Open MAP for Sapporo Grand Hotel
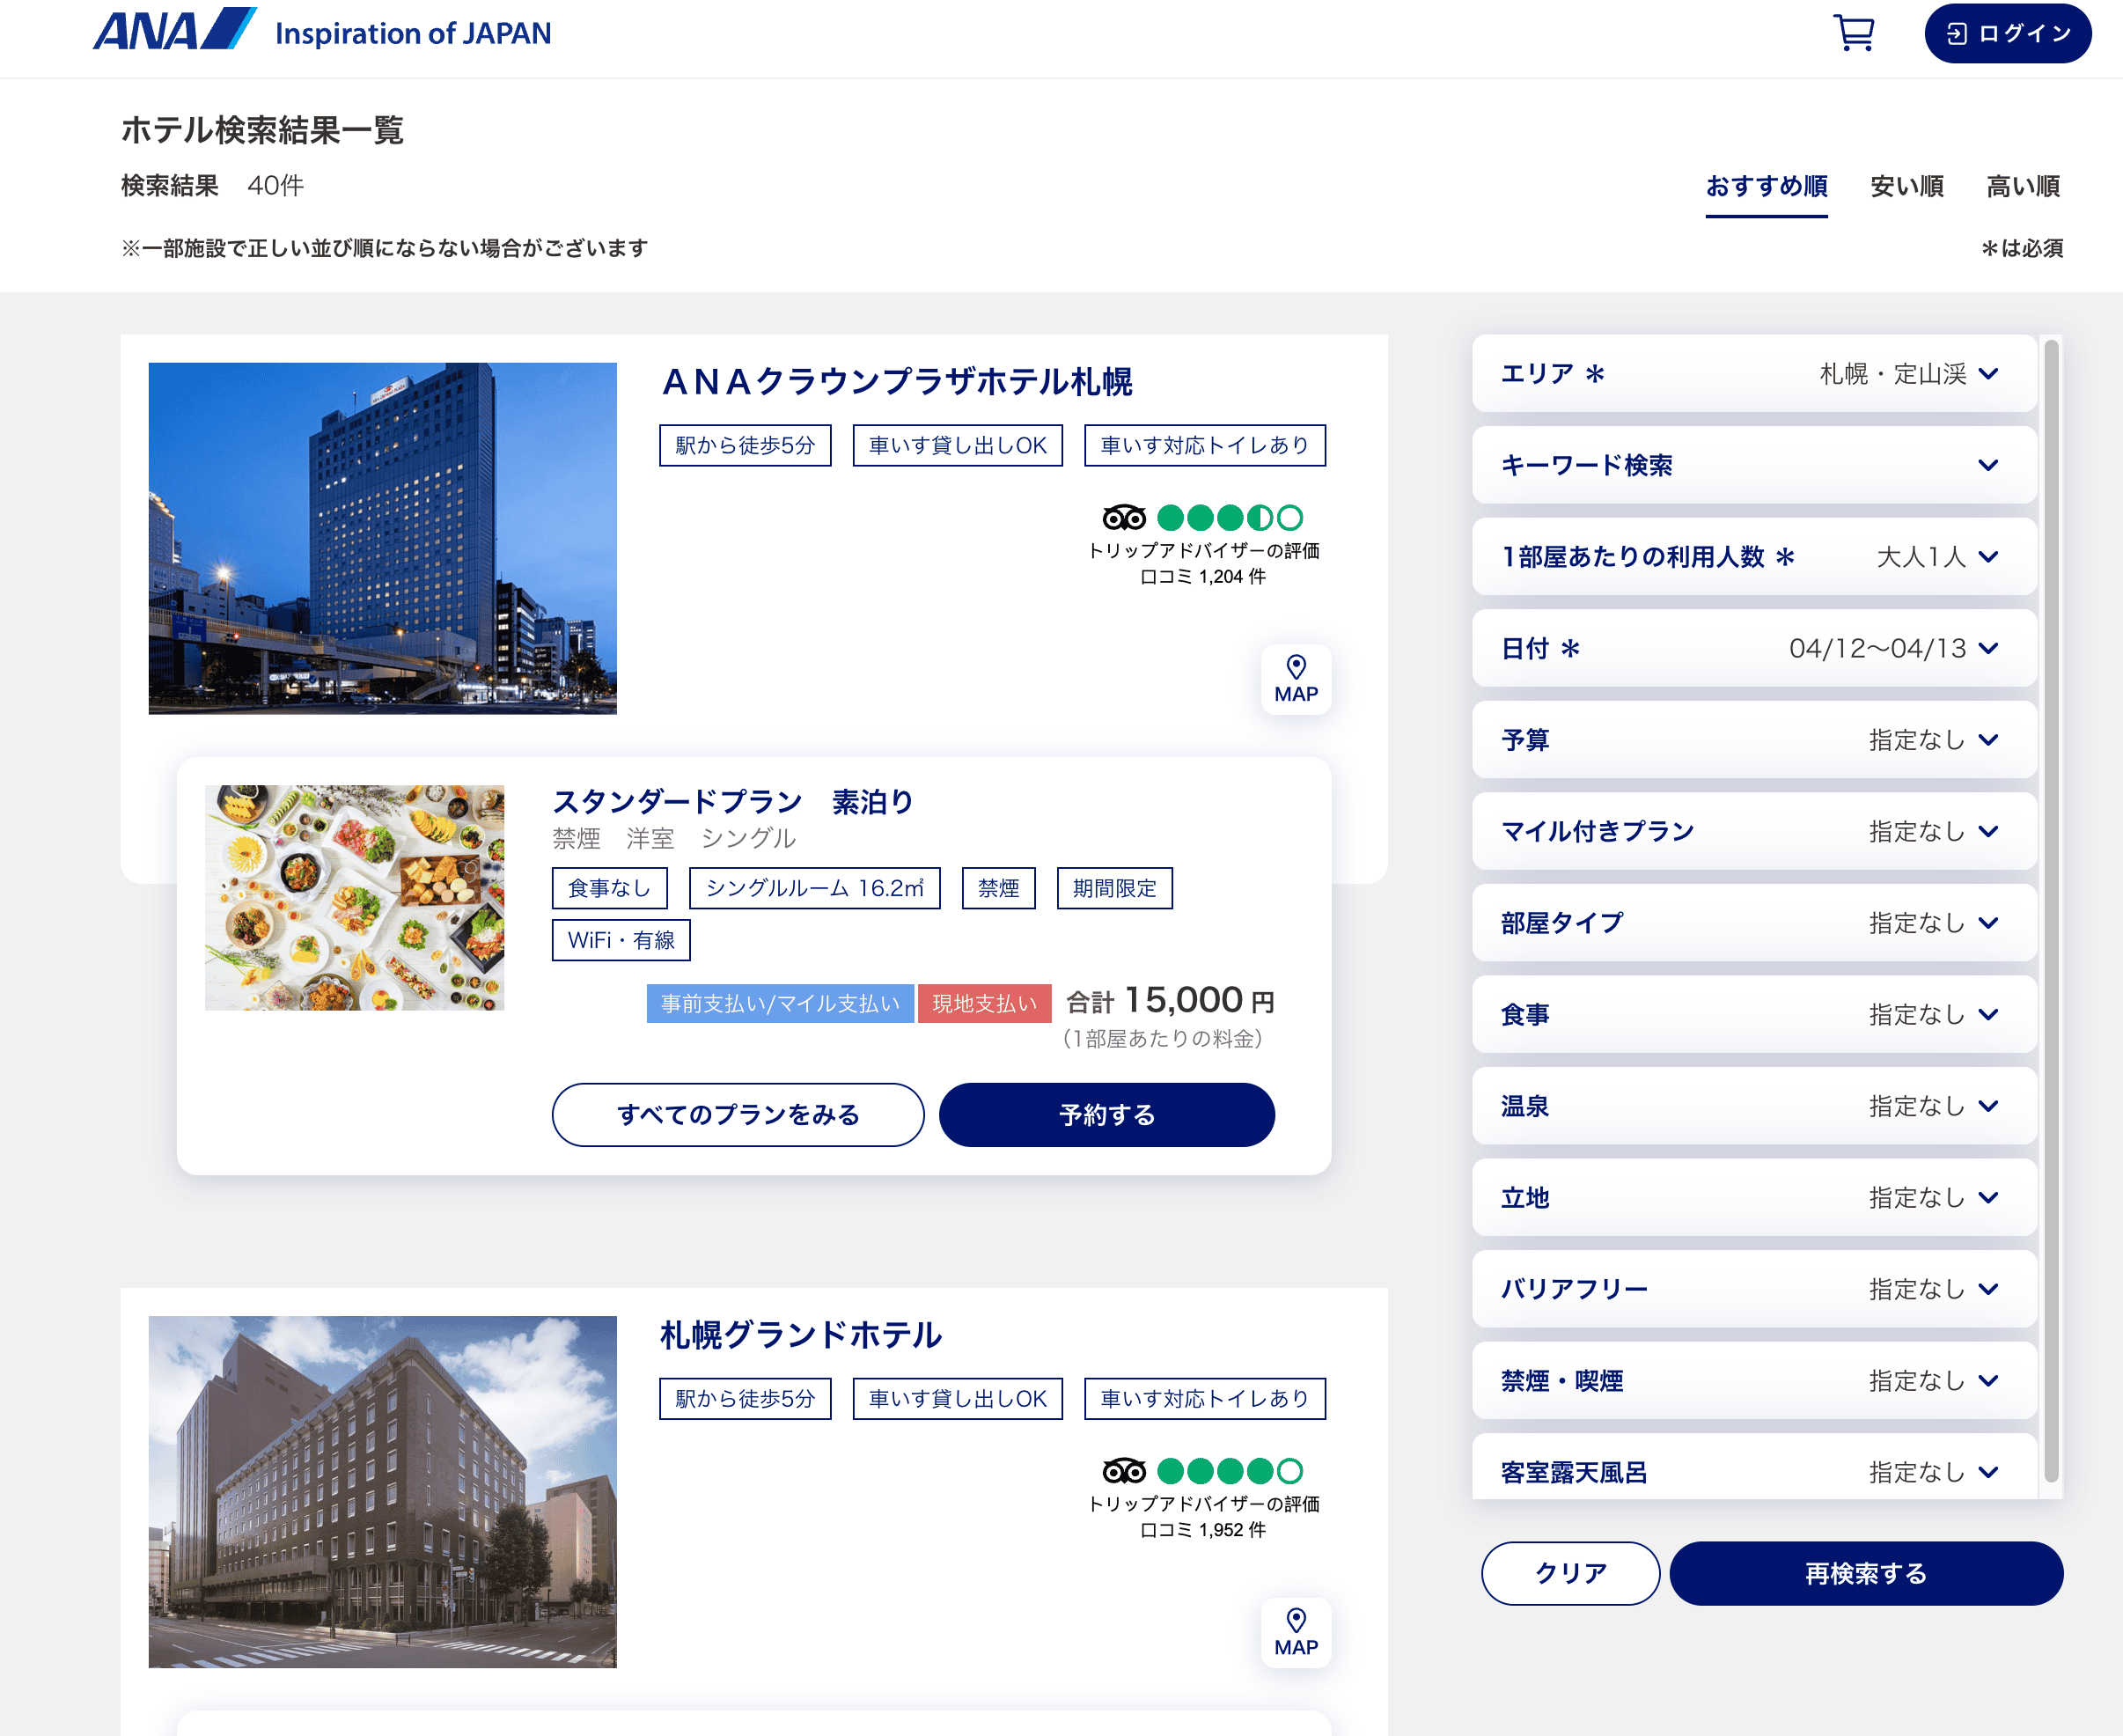This screenshot has width=2123, height=1736. (1295, 1633)
